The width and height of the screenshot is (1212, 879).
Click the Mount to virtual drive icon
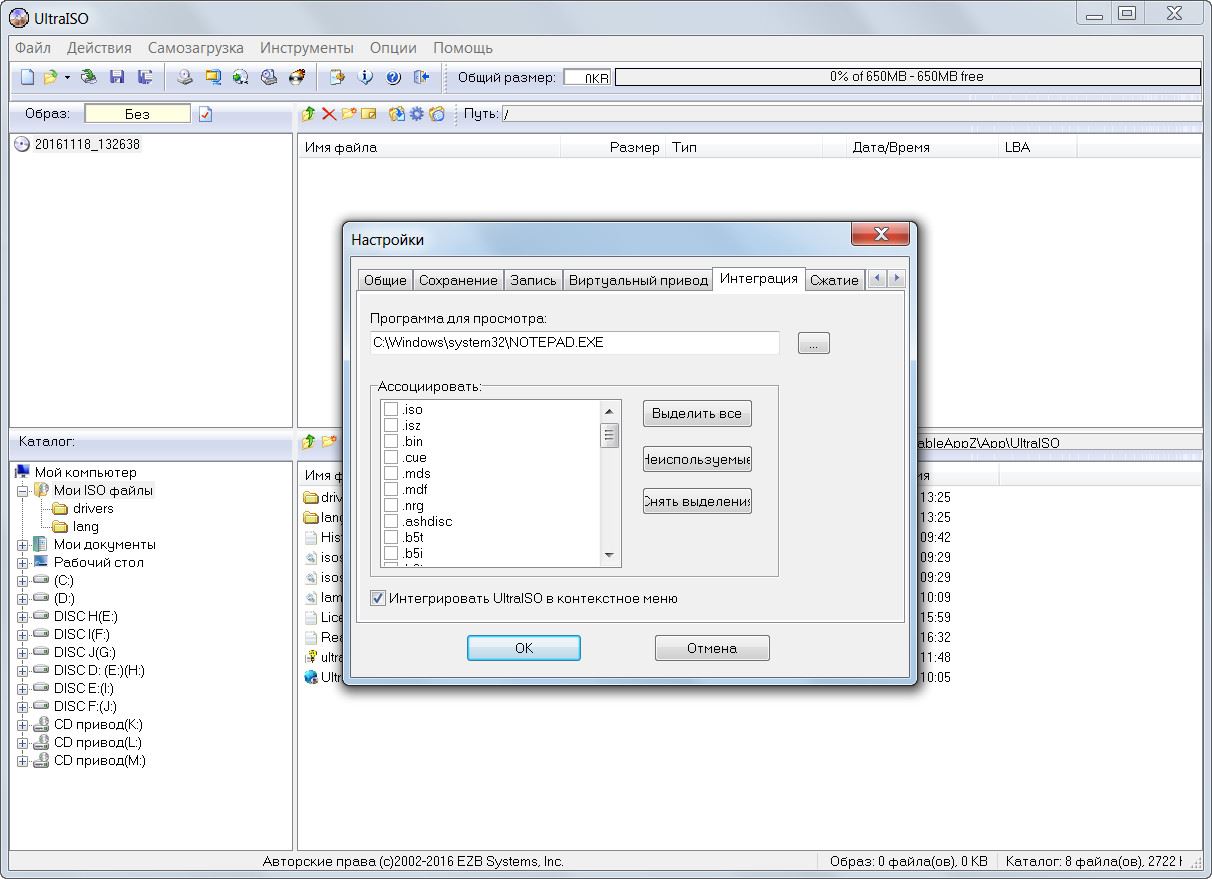tap(269, 77)
